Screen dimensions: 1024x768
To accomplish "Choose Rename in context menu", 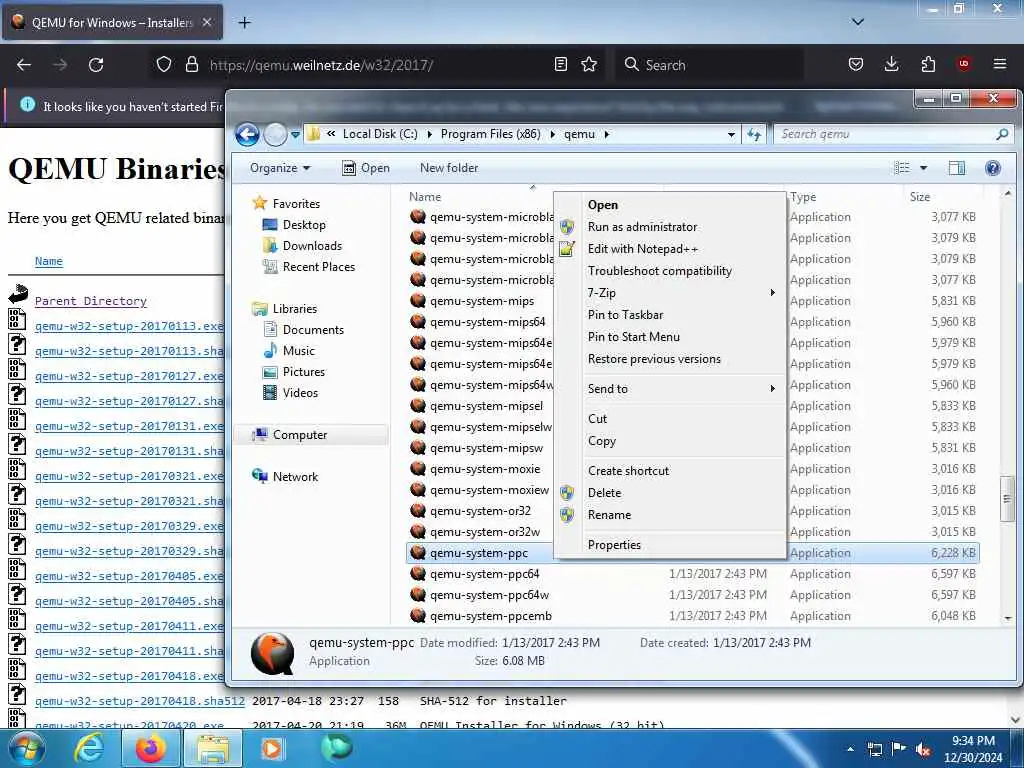I will point(670,515).
